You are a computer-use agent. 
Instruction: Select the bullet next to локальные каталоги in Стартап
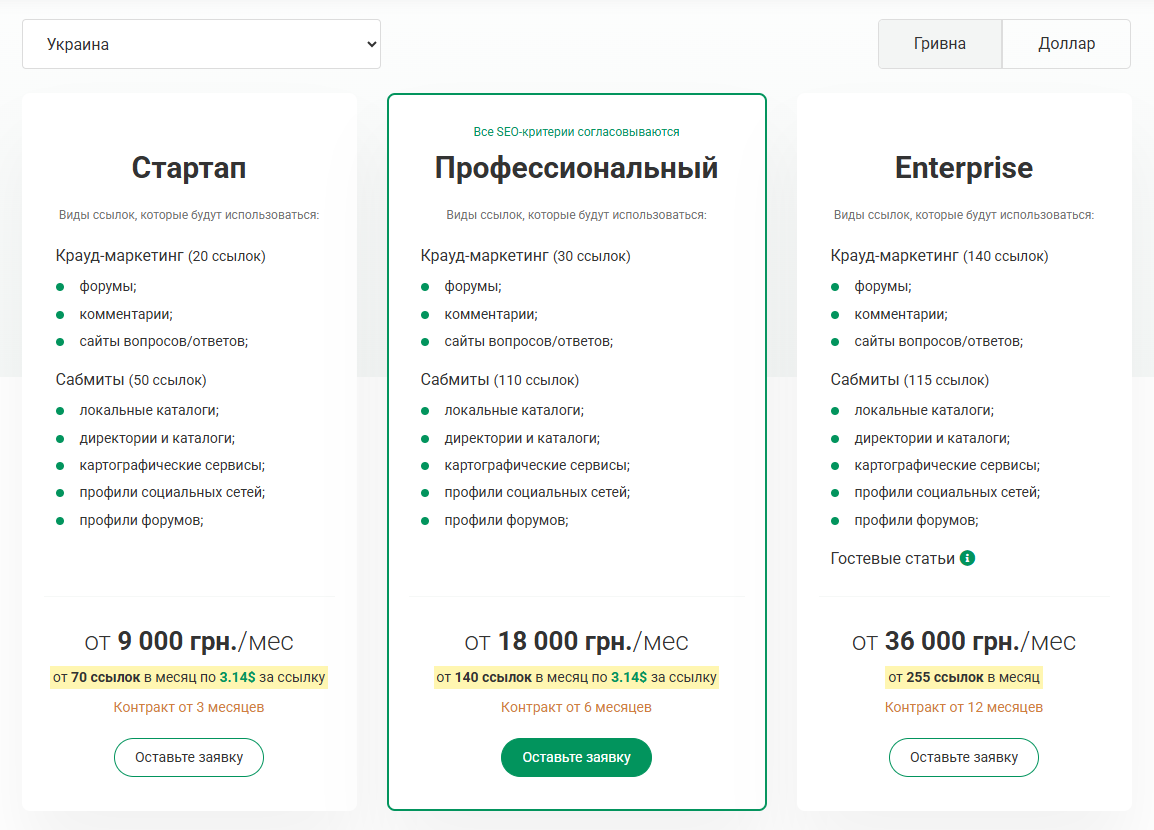click(x=61, y=410)
